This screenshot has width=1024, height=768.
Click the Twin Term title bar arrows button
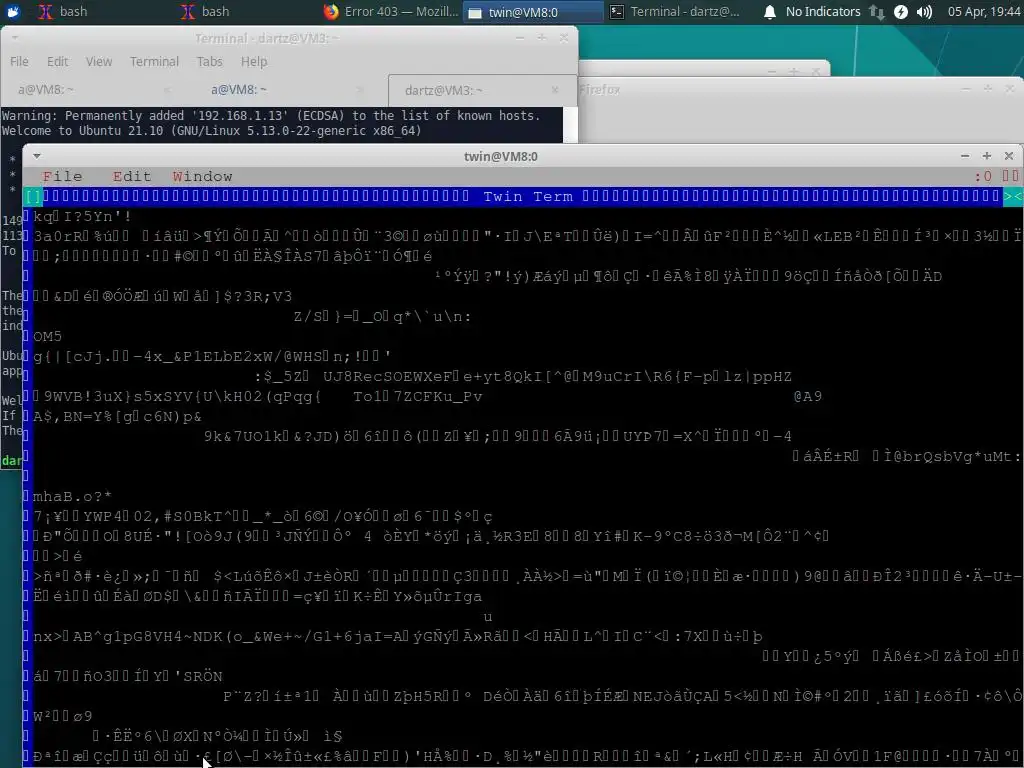coord(1012,197)
